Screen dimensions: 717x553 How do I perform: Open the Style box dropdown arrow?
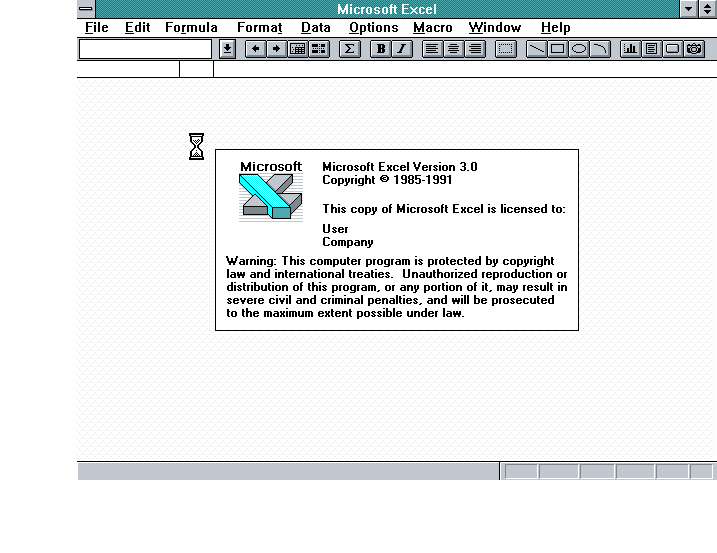(227, 49)
